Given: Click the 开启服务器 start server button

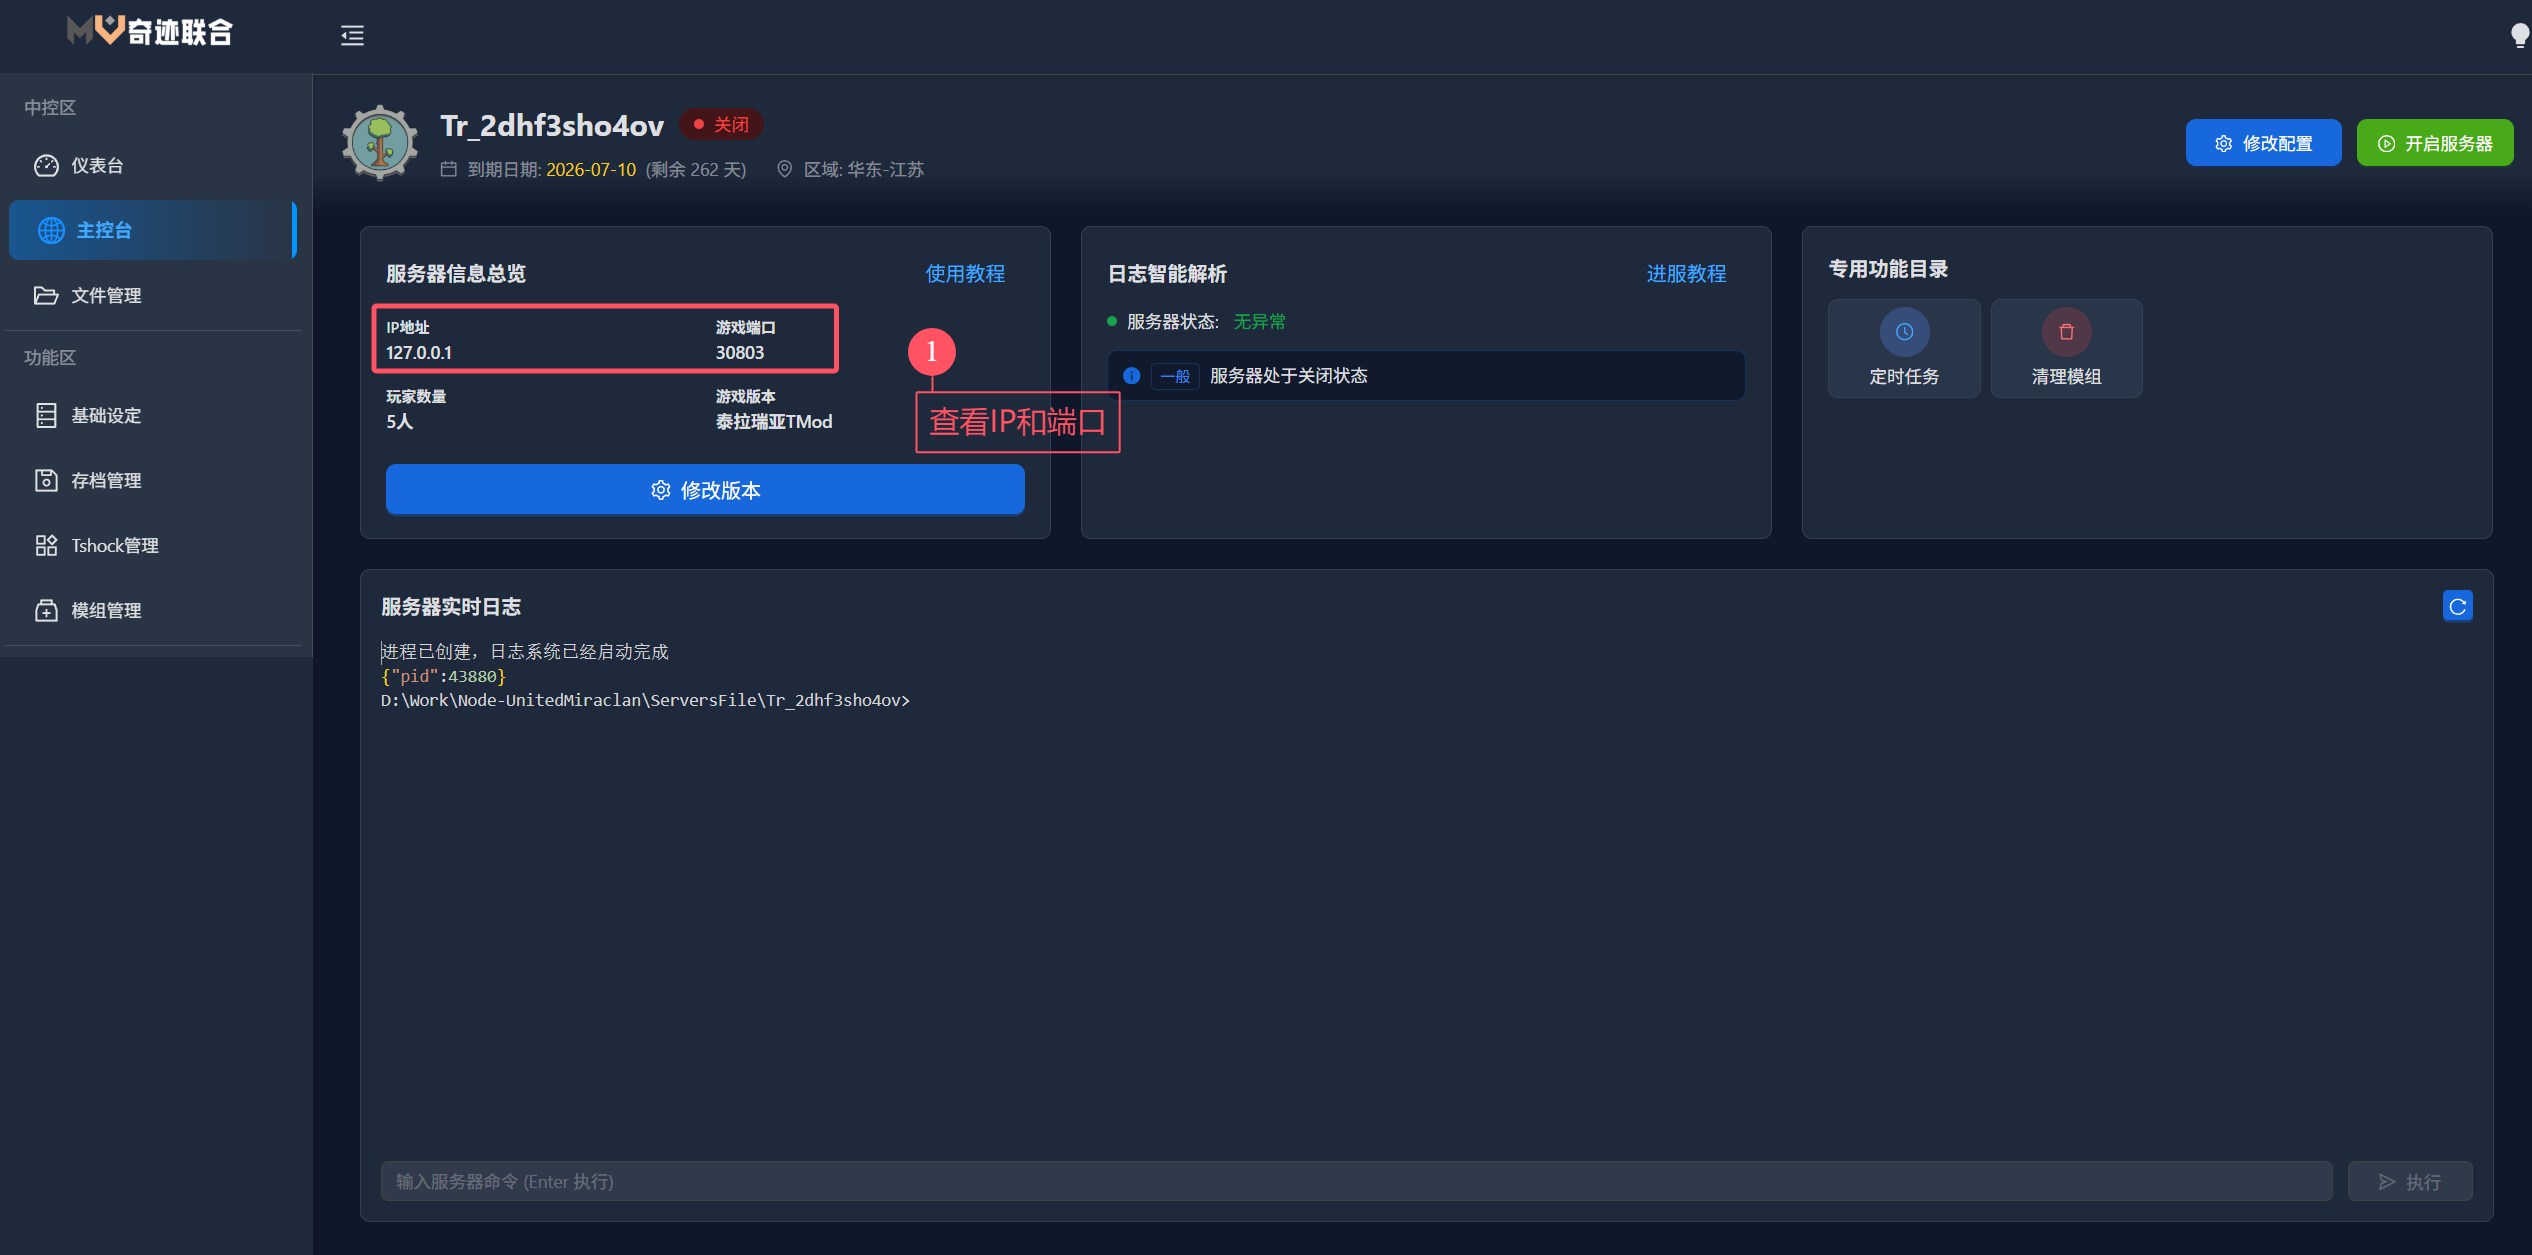Looking at the screenshot, I should [2434, 143].
